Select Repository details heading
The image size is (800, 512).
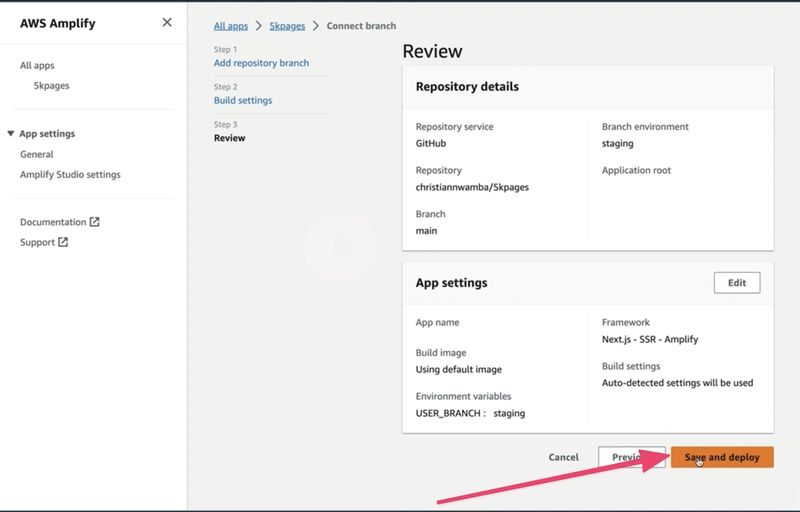467,87
